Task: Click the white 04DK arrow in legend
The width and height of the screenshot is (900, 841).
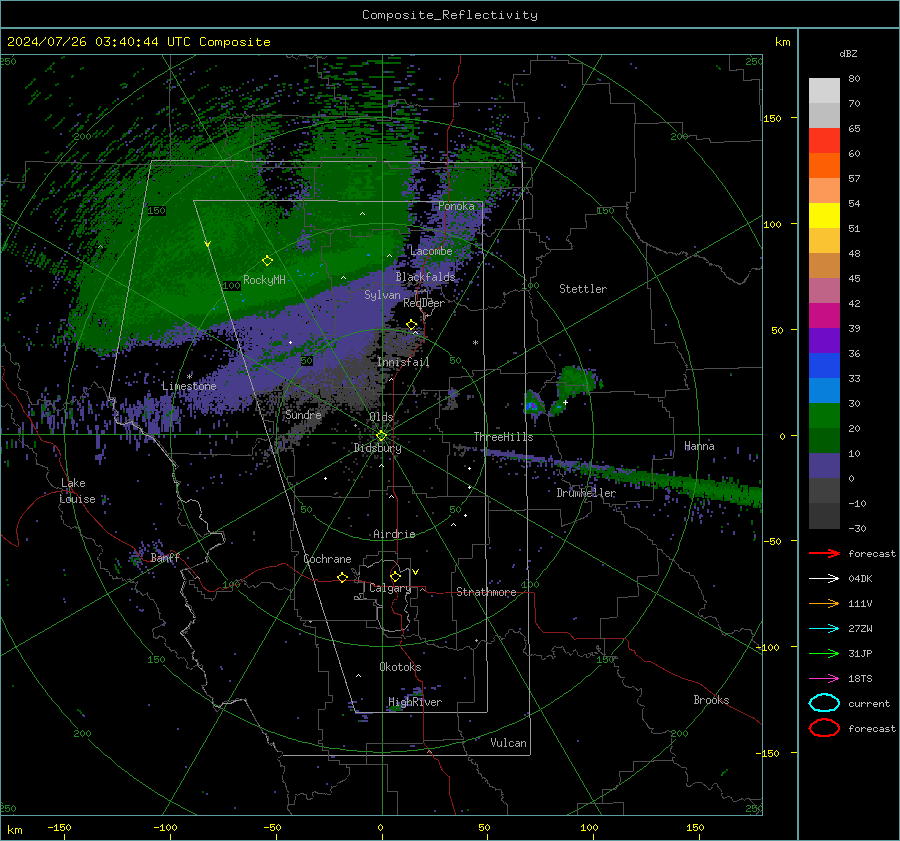Action: click(824, 579)
